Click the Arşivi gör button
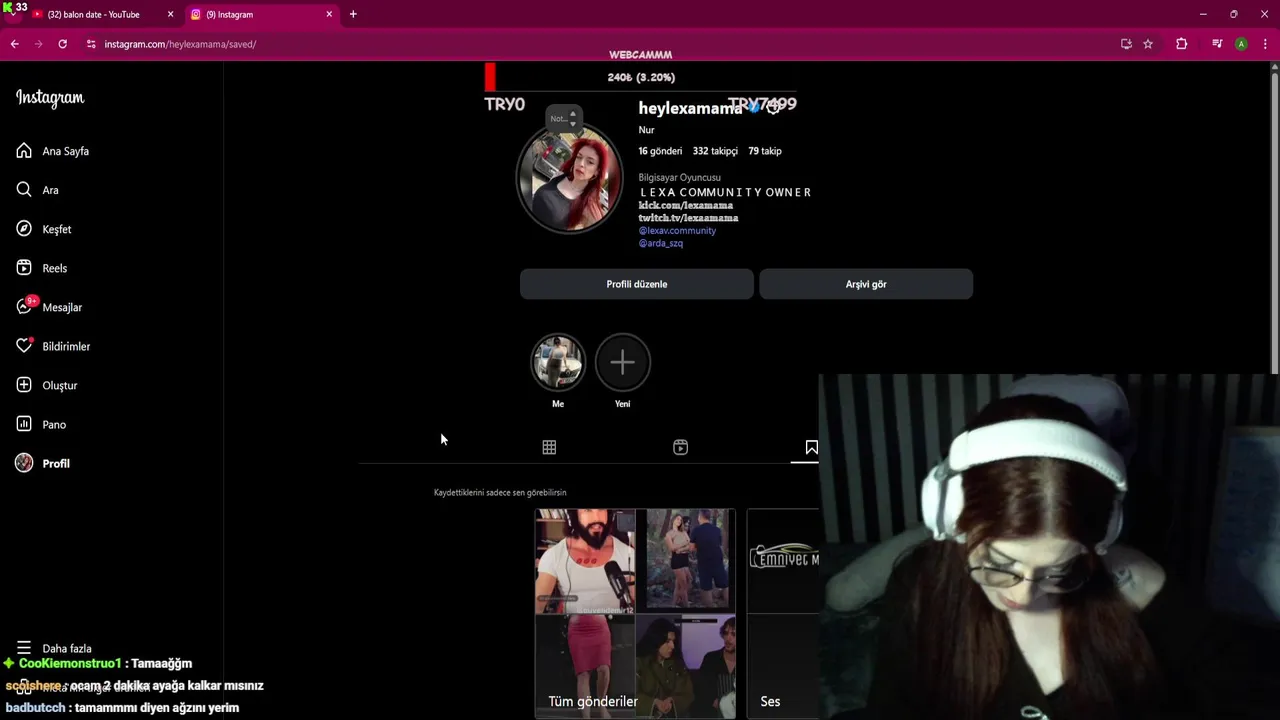Screen dimensions: 1280x720 pos(866,284)
